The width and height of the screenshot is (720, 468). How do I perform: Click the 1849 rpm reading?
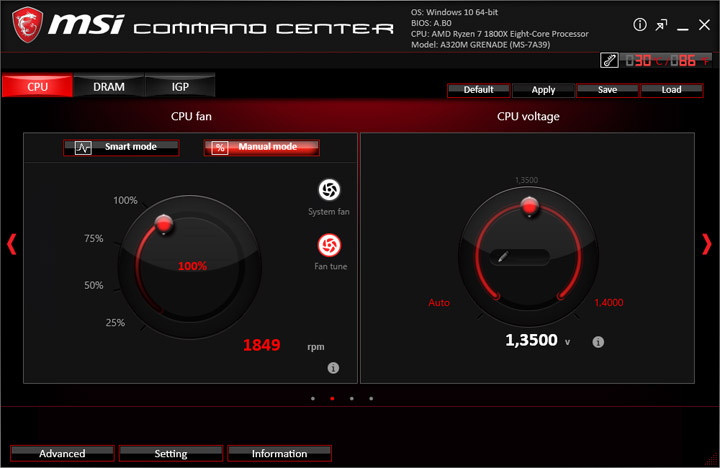pyautogui.click(x=261, y=345)
